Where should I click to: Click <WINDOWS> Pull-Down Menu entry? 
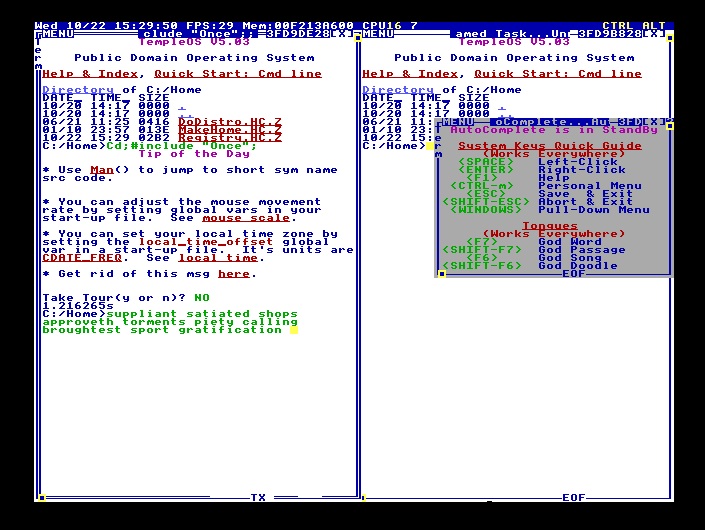pos(550,210)
